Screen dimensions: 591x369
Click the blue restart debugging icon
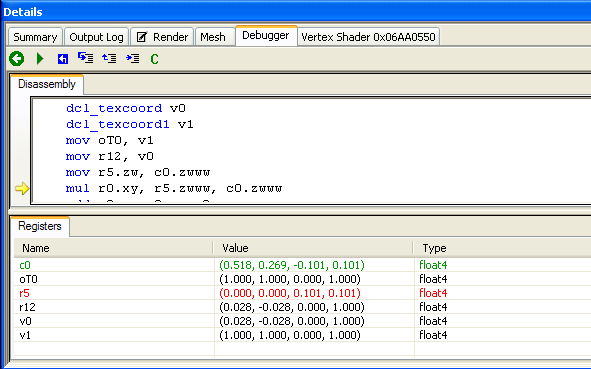(x=63, y=59)
